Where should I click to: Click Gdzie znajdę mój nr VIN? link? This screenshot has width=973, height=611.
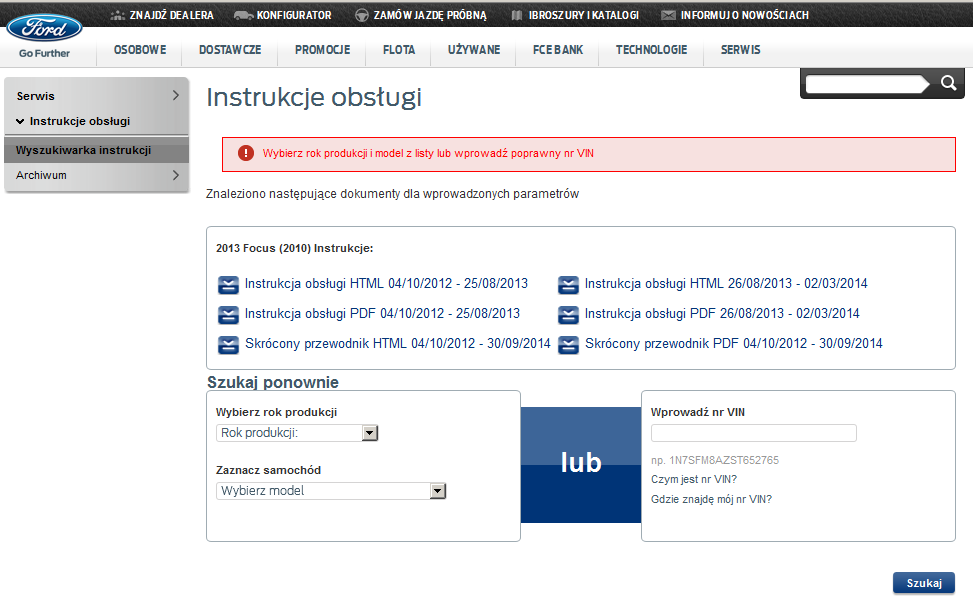(711, 499)
